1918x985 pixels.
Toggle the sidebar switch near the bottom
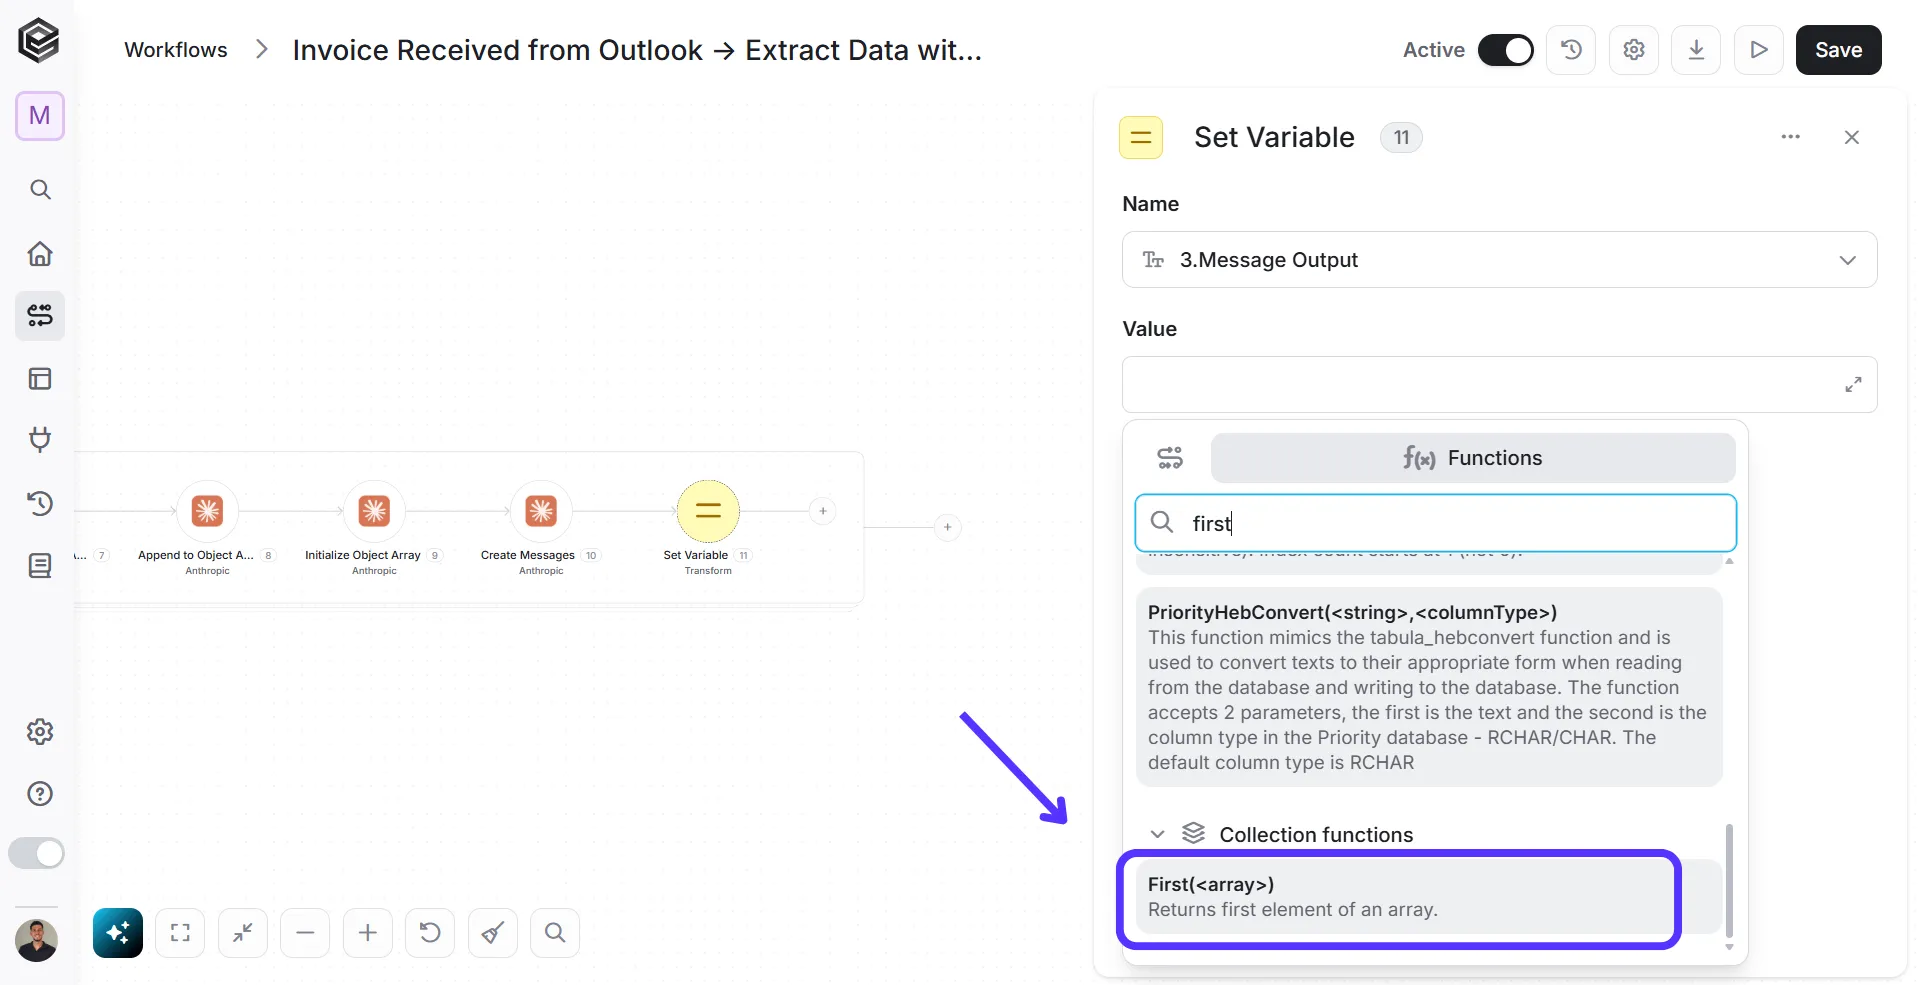(37, 853)
